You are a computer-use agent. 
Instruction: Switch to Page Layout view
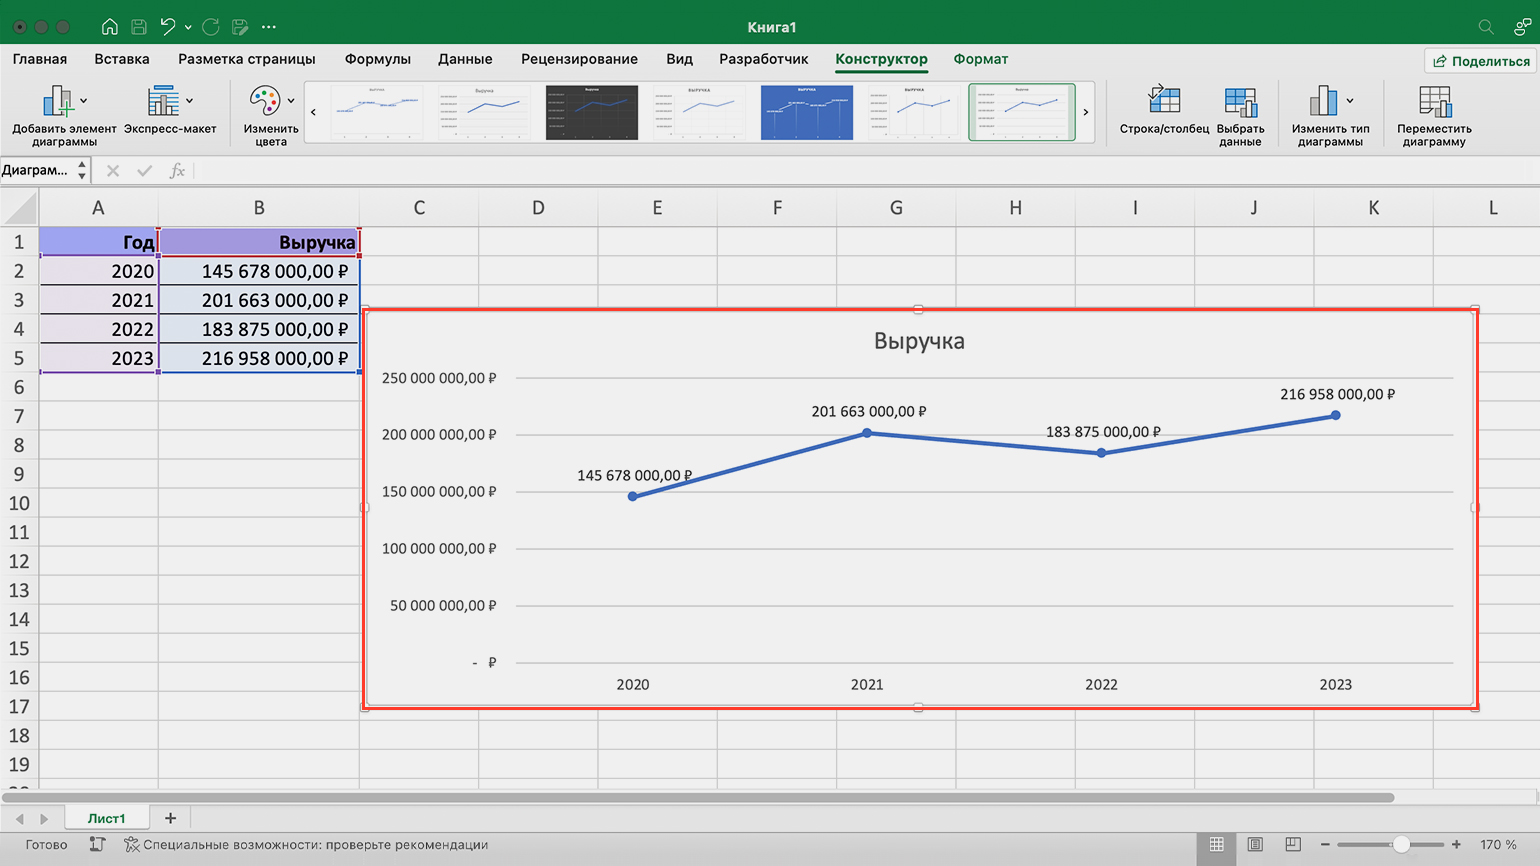coord(1255,845)
